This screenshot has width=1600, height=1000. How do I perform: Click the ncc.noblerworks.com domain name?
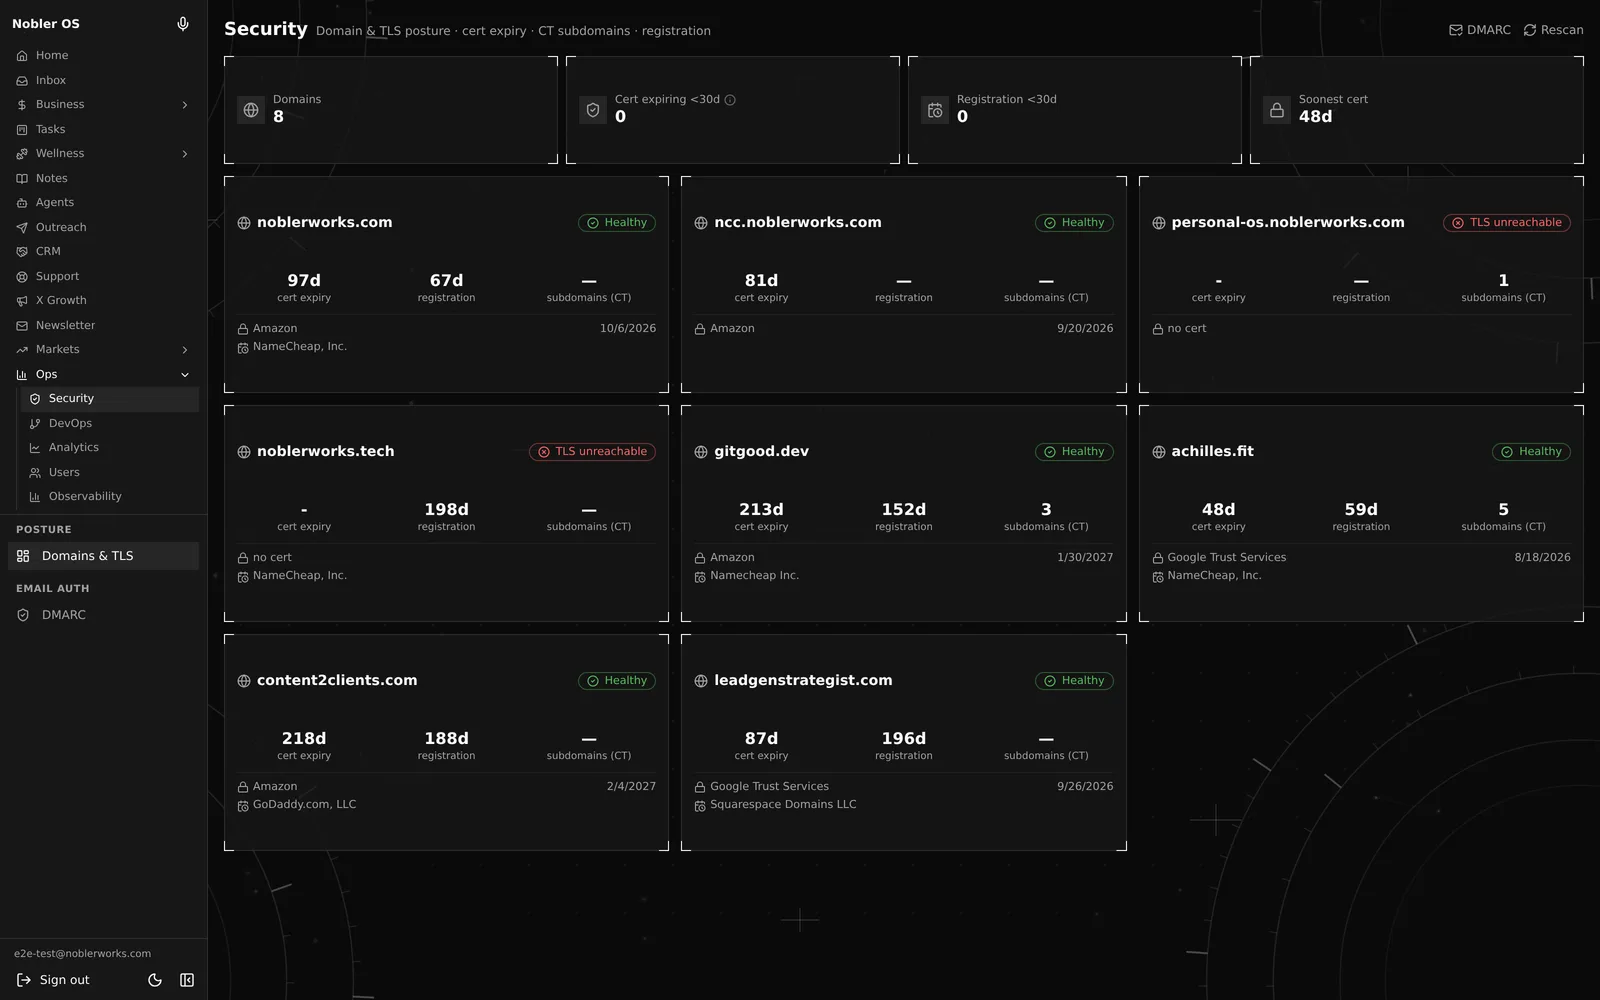tap(798, 223)
